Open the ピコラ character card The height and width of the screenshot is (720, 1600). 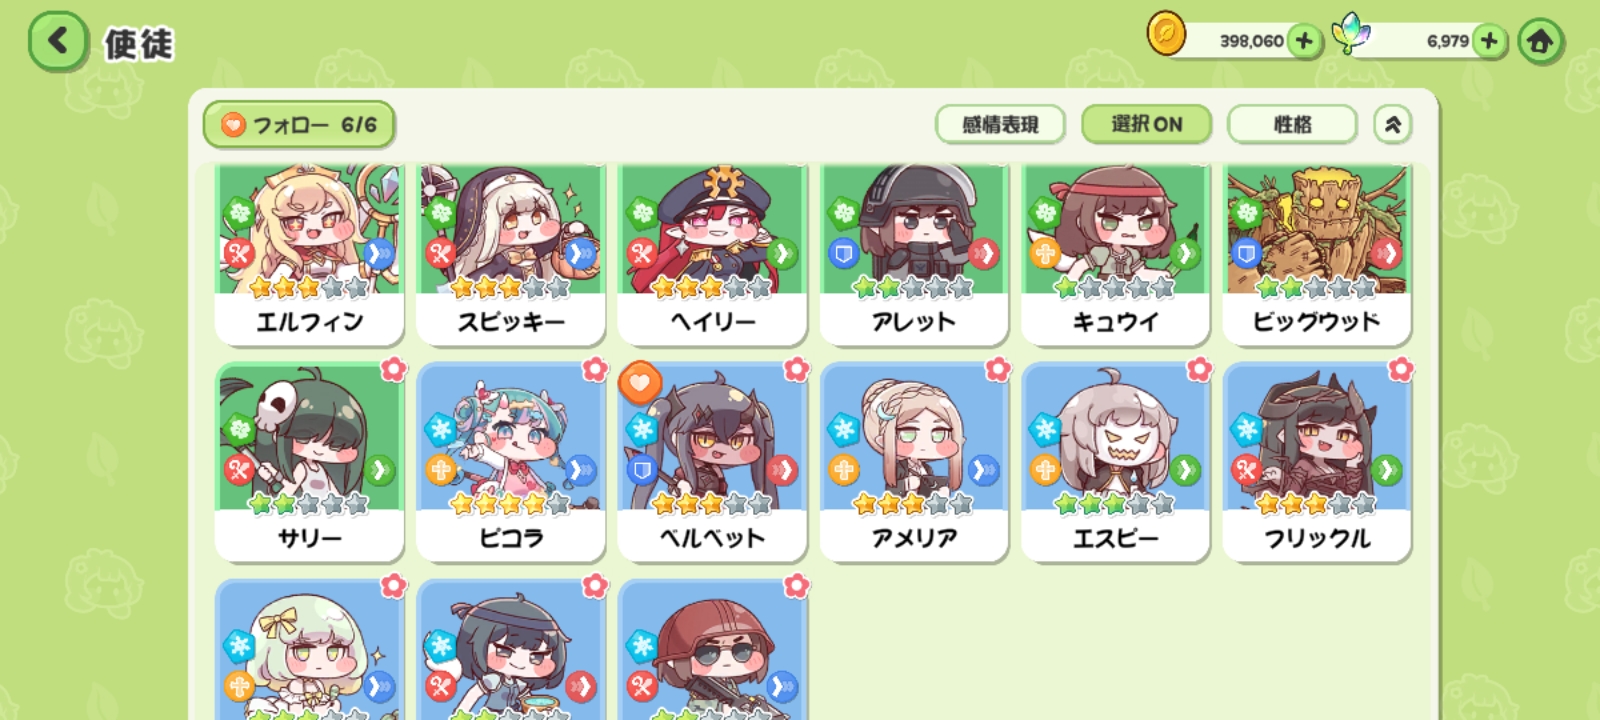pos(511,462)
